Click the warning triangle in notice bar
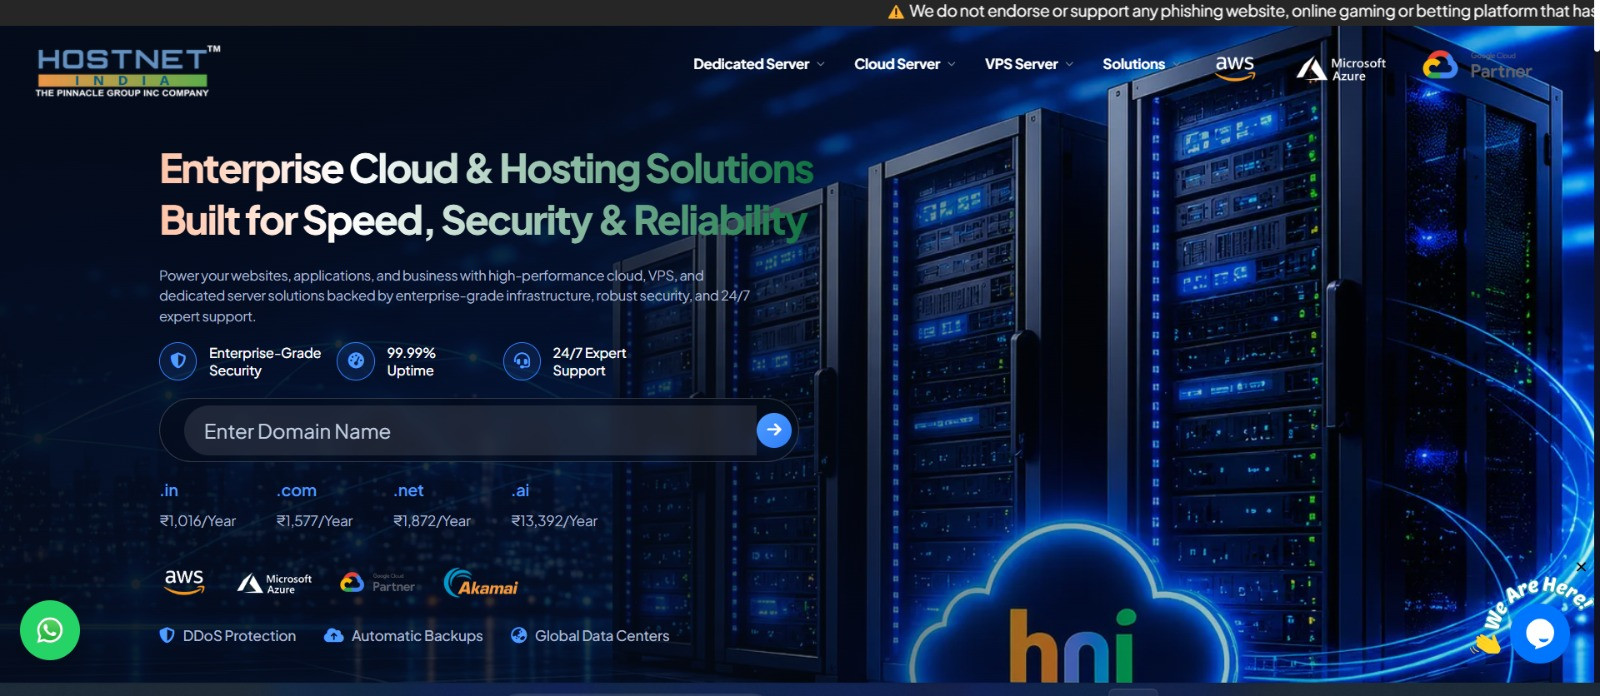This screenshot has width=1600, height=696. pos(896,12)
